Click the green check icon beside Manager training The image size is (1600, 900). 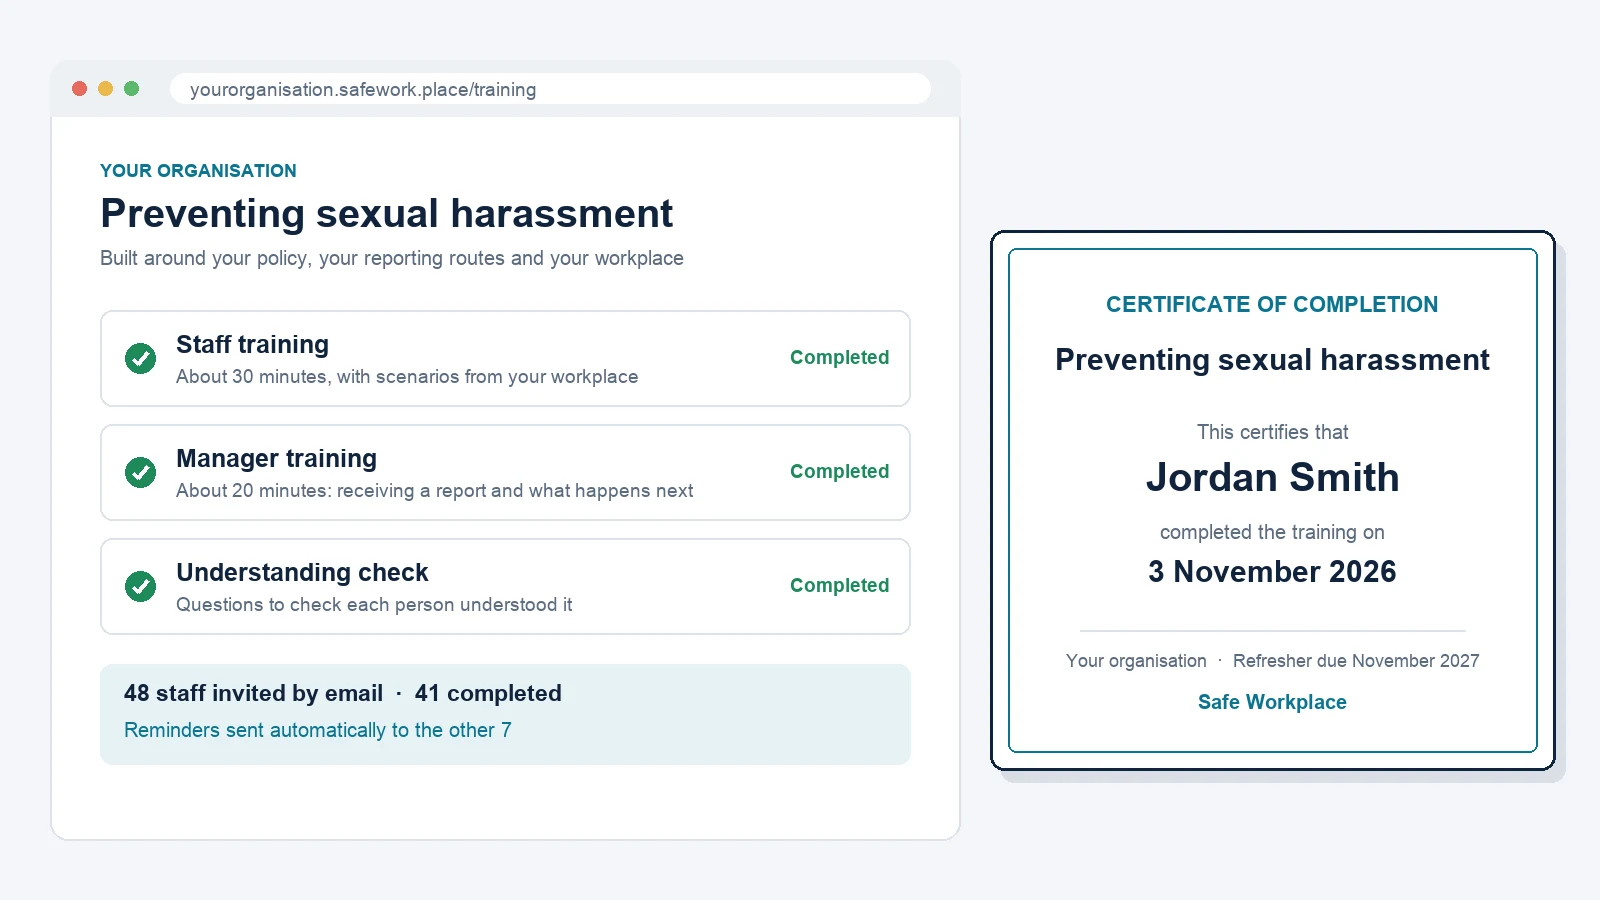[140, 472]
